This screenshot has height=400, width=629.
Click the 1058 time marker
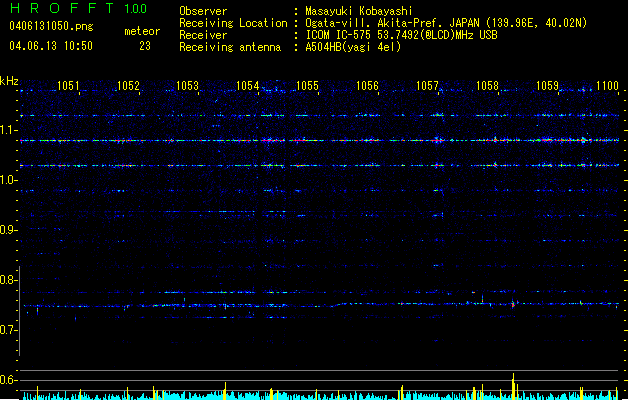click(x=487, y=85)
